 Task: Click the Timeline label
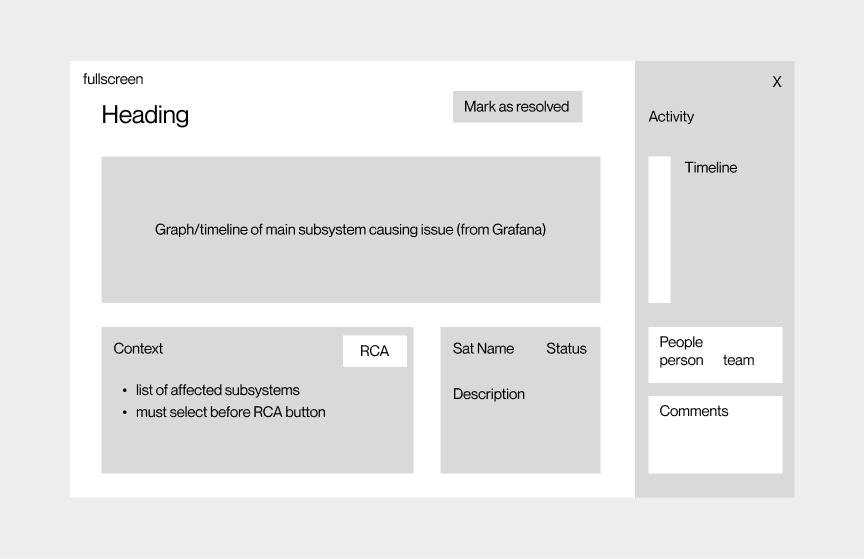pos(710,168)
